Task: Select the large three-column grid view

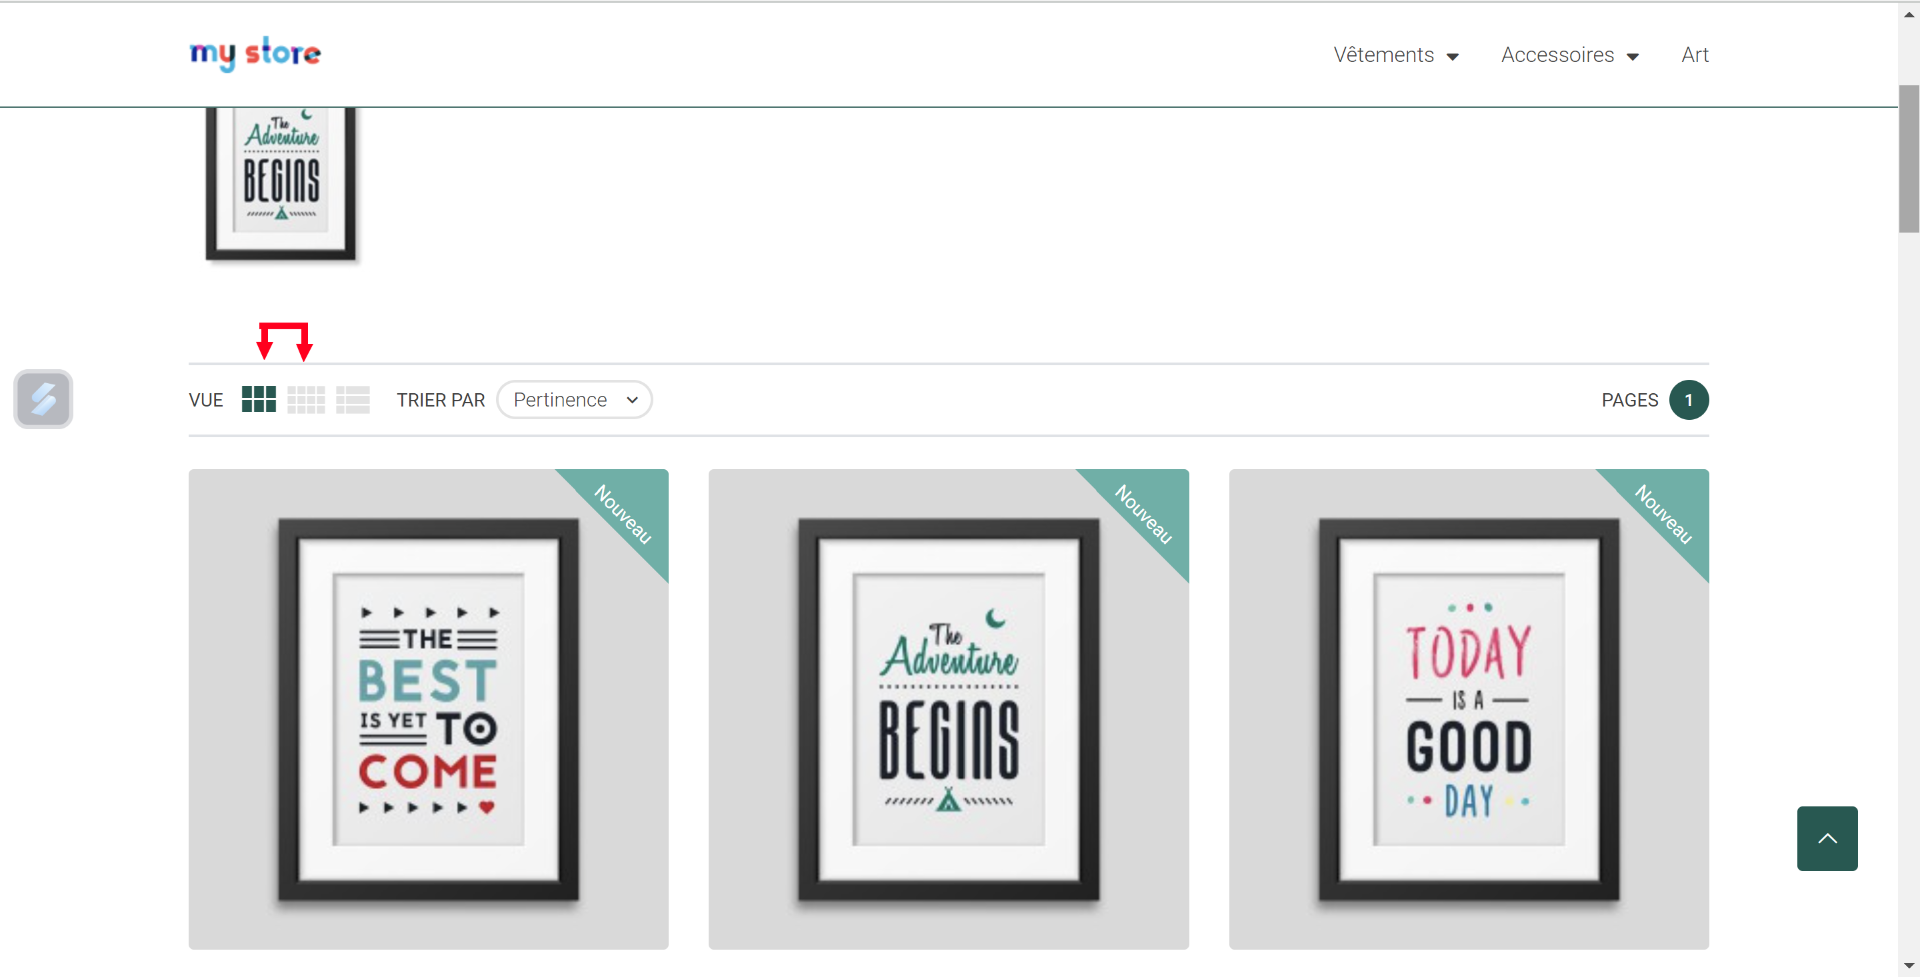Action: [x=259, y=400]
